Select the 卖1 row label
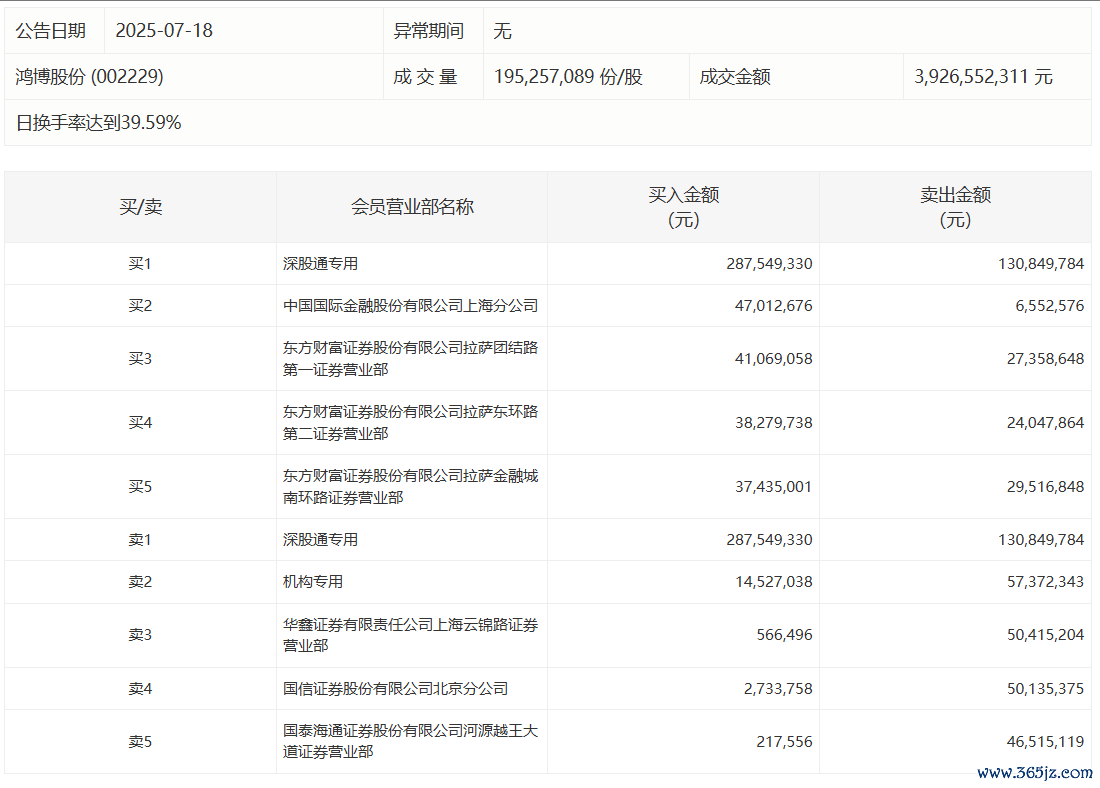 point(140,540)
